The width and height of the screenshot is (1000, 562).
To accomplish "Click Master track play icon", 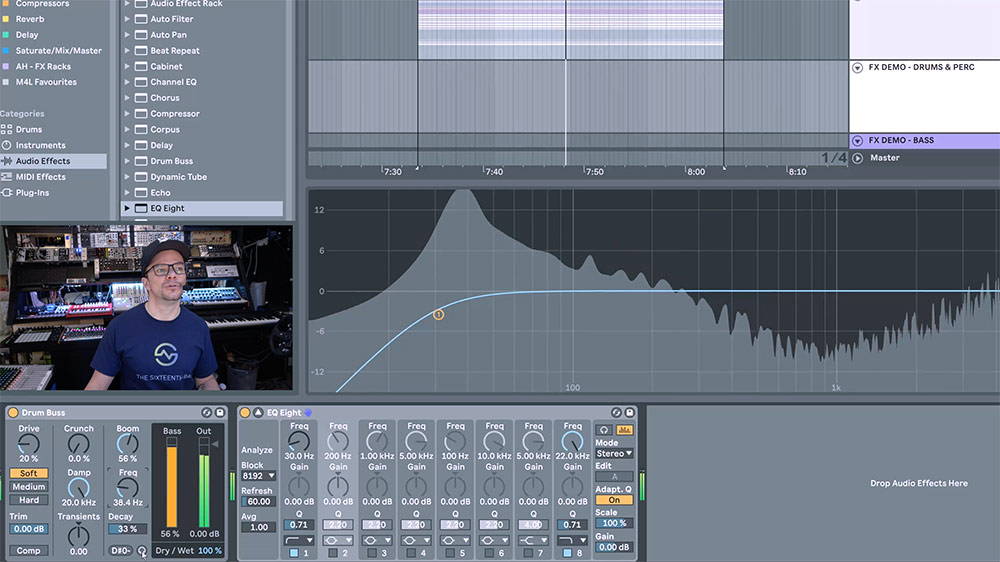I will coord(858,158).
